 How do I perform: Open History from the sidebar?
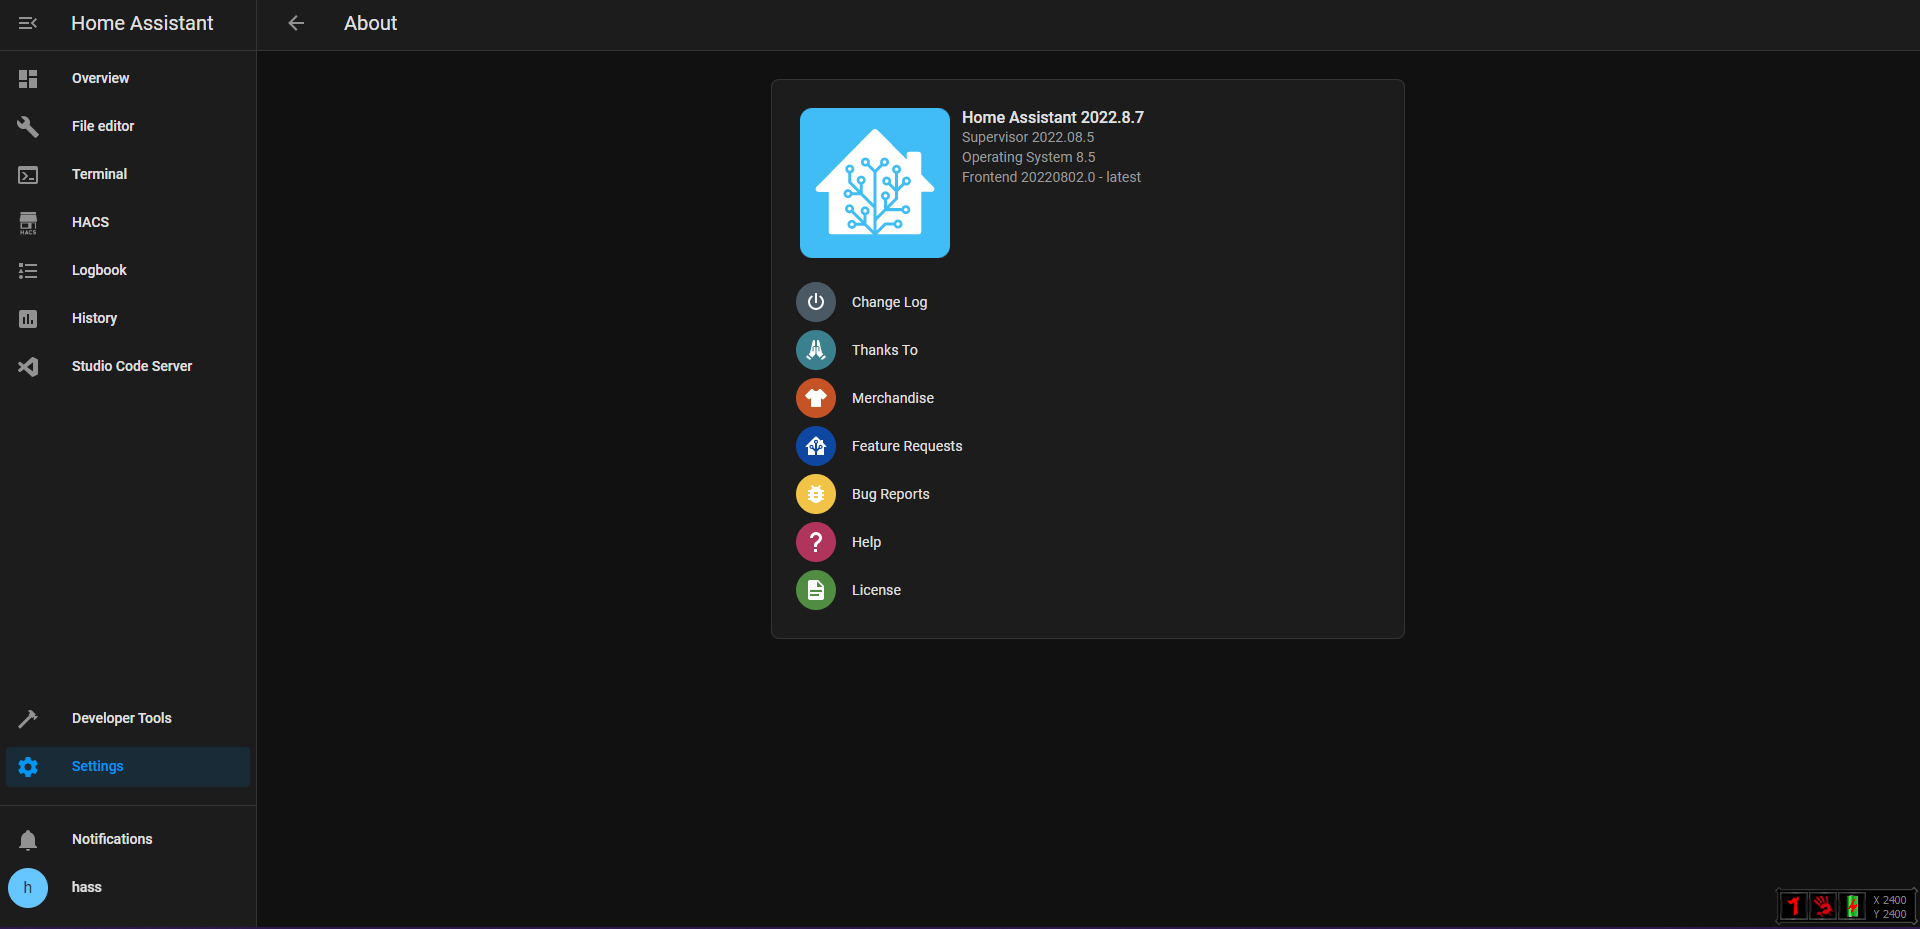[94, 318]
